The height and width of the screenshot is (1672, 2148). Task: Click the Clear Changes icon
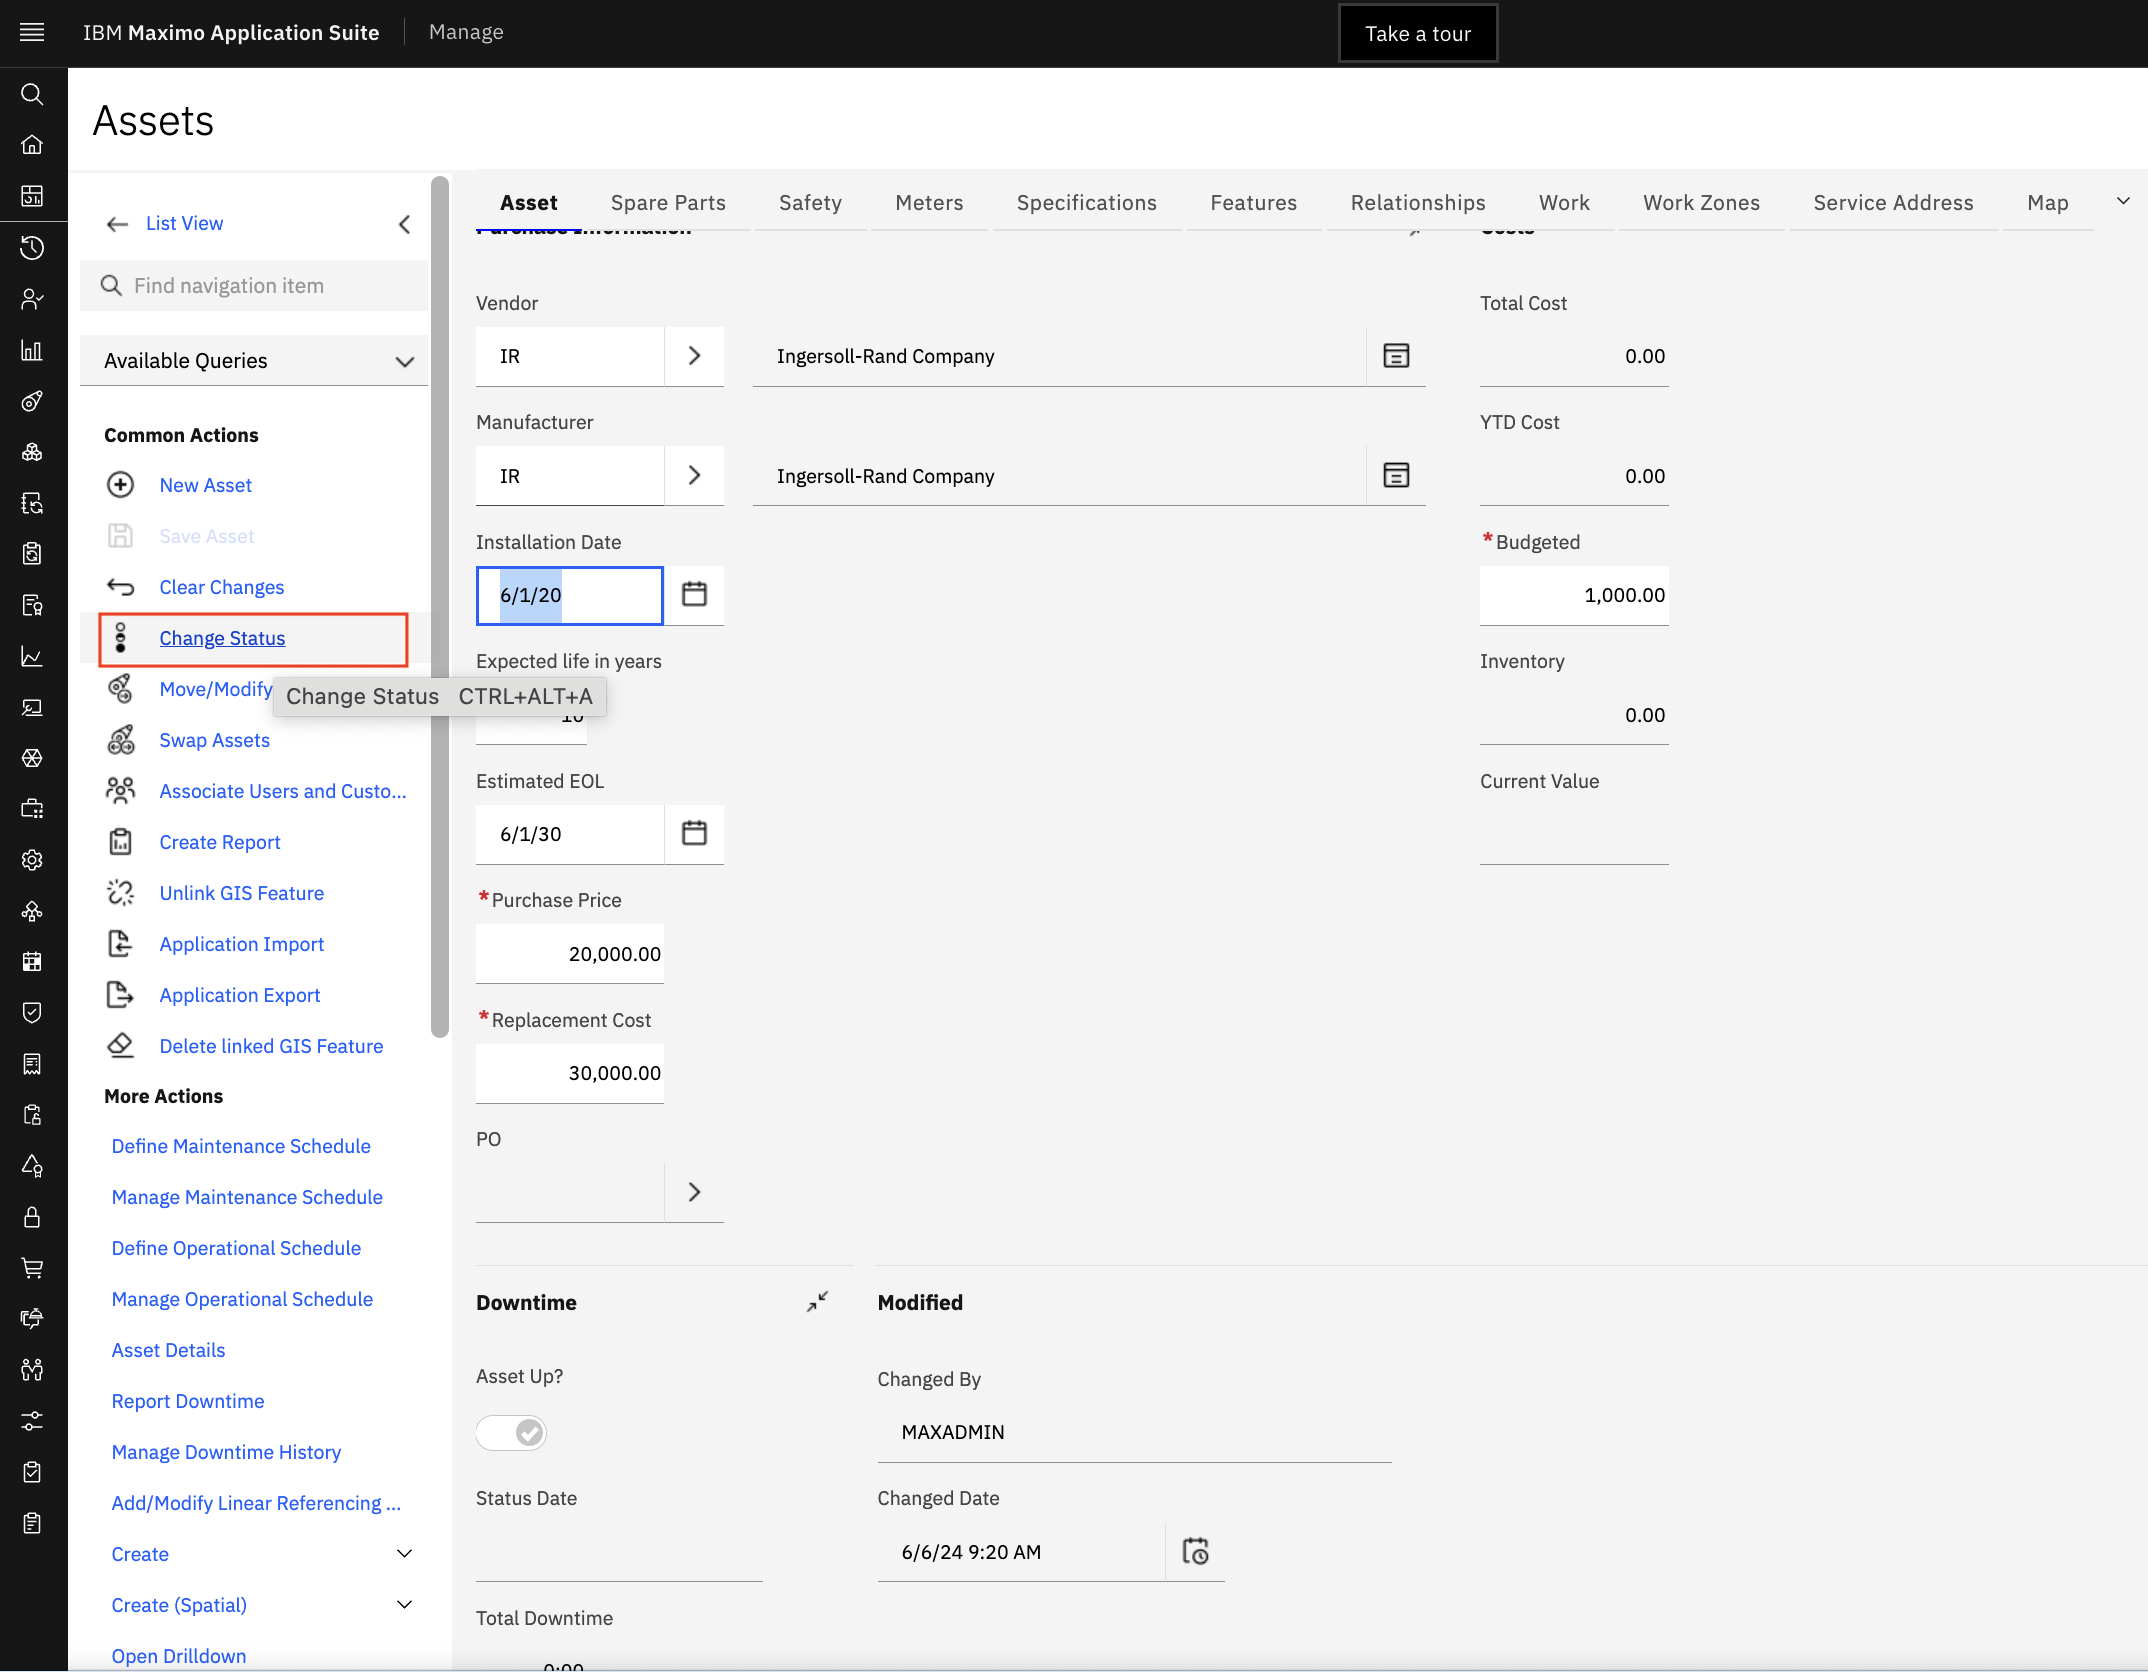tap(120, 586)
